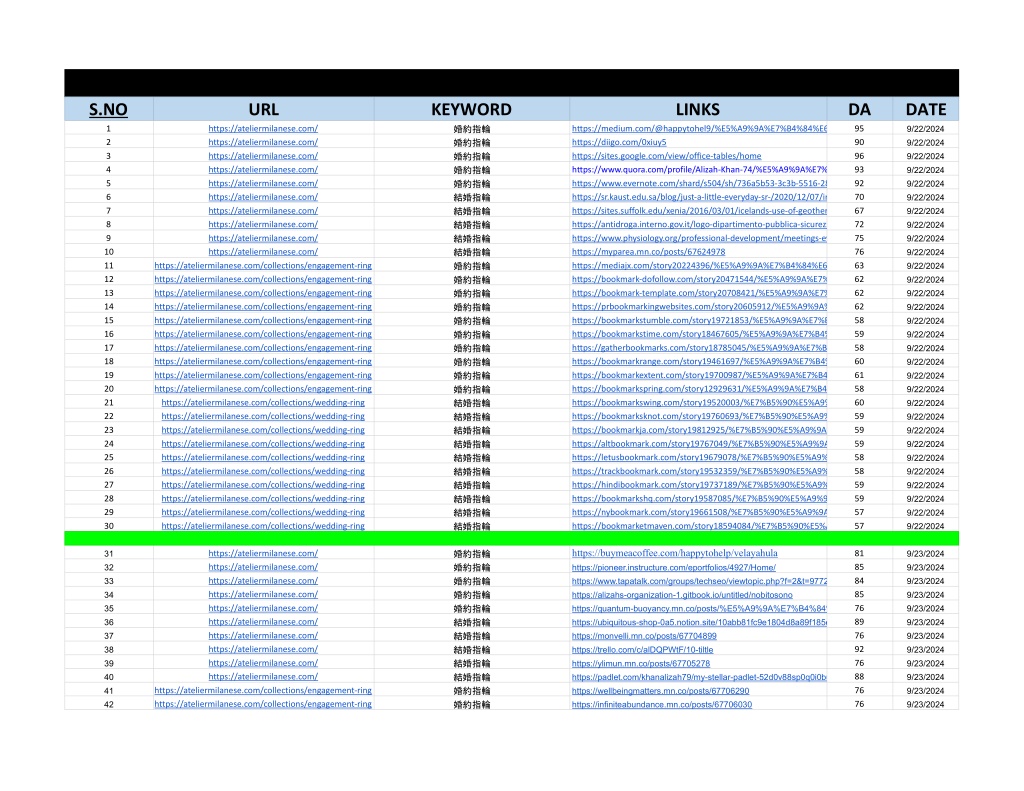Follow the buymeacoffee.com happytohelp link
The image size is (1024, 791).
pyautogui.click(x=675, y=553)
